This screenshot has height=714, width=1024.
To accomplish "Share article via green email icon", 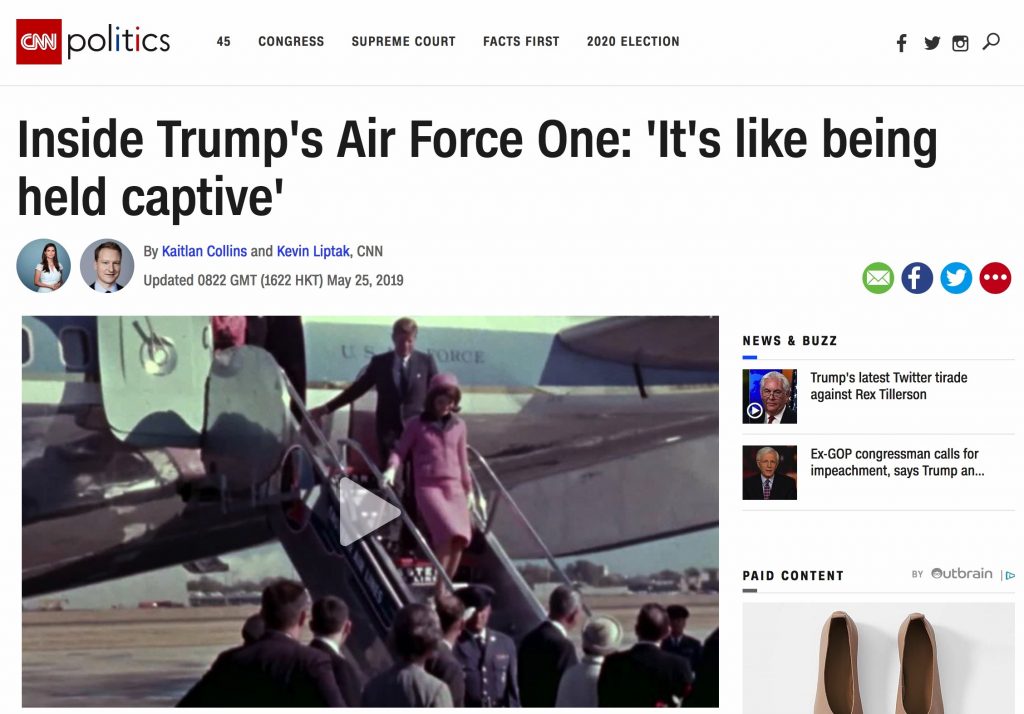I will pos(878,278).
